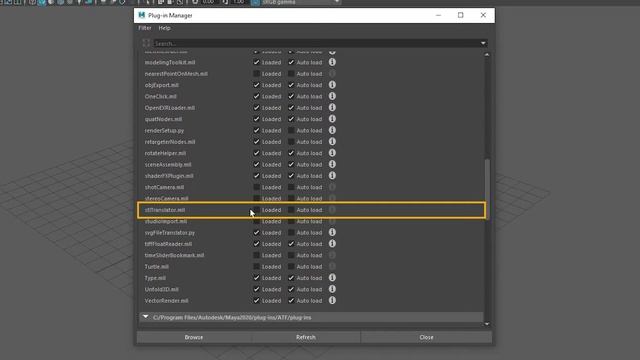Select the nearestPointOnMesh.mll plugin name

coord(176,73)
